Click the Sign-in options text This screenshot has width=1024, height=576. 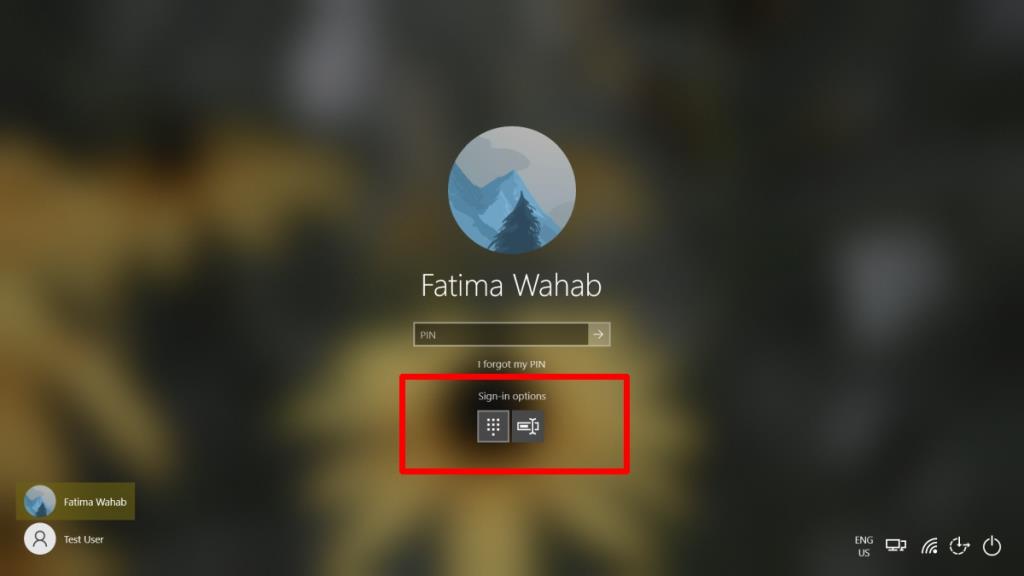coord(511,396)
